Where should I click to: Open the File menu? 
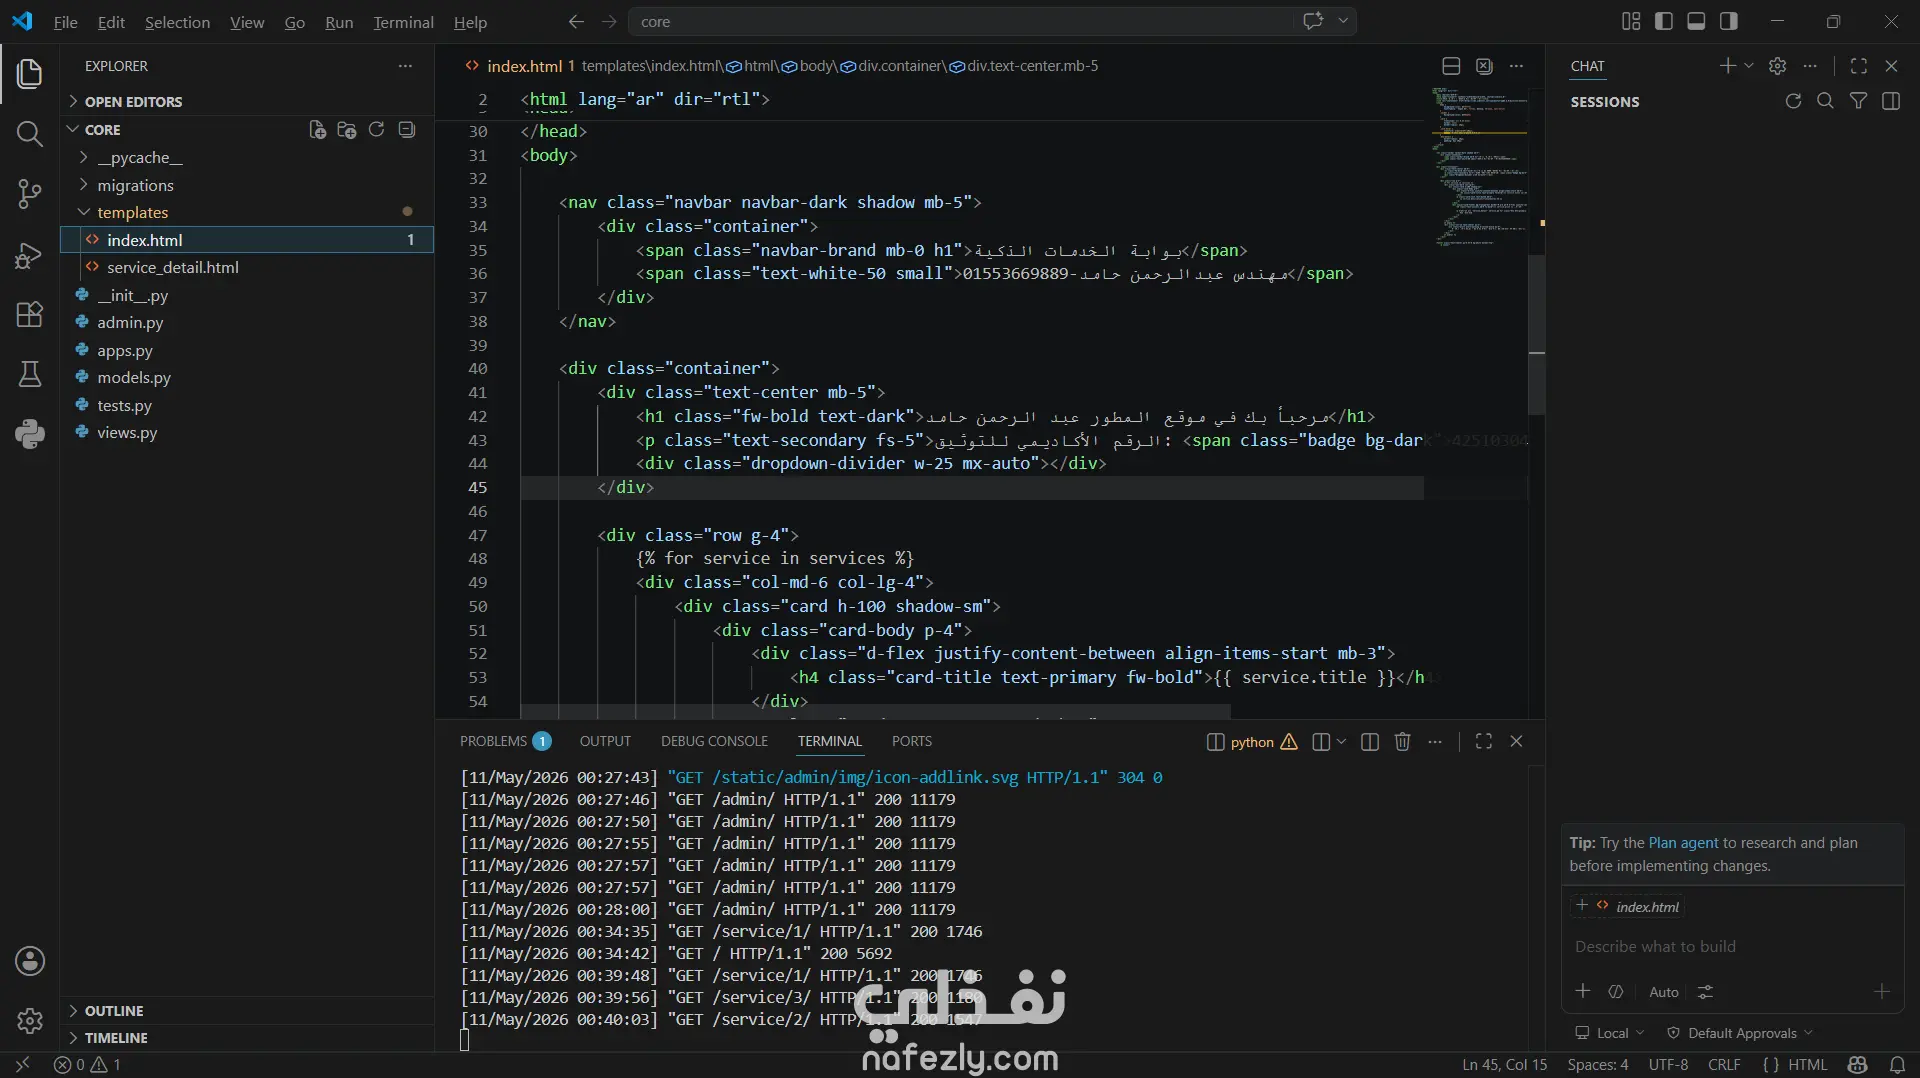65,22
